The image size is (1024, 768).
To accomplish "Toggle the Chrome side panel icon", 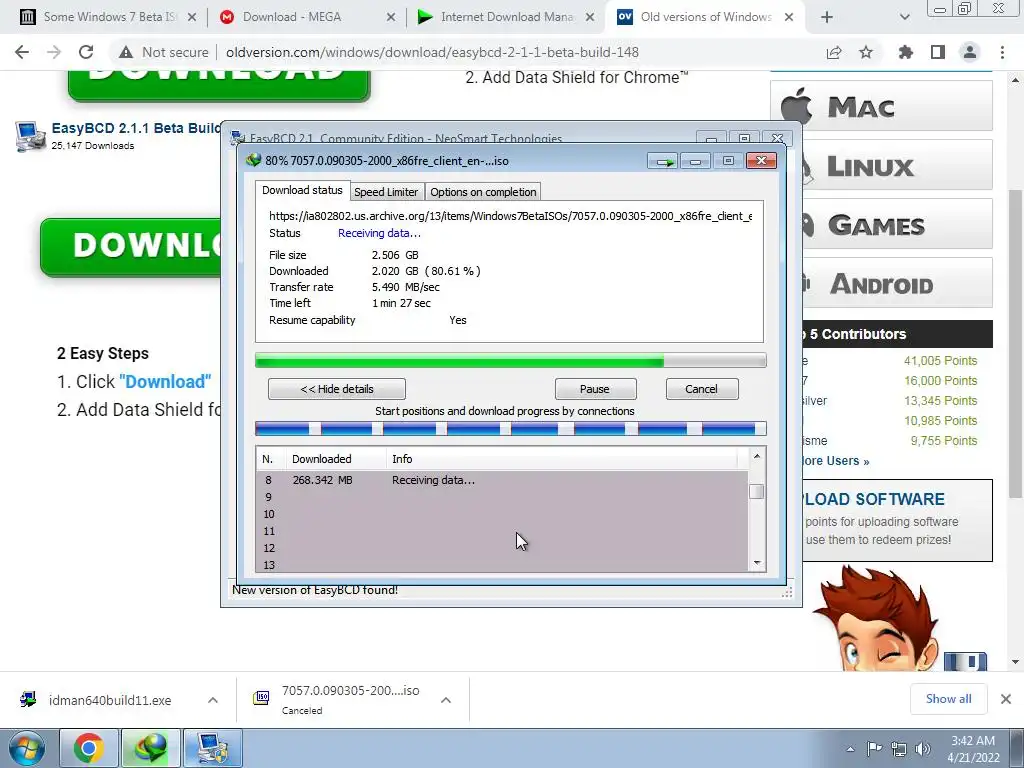I will [938, 52].
